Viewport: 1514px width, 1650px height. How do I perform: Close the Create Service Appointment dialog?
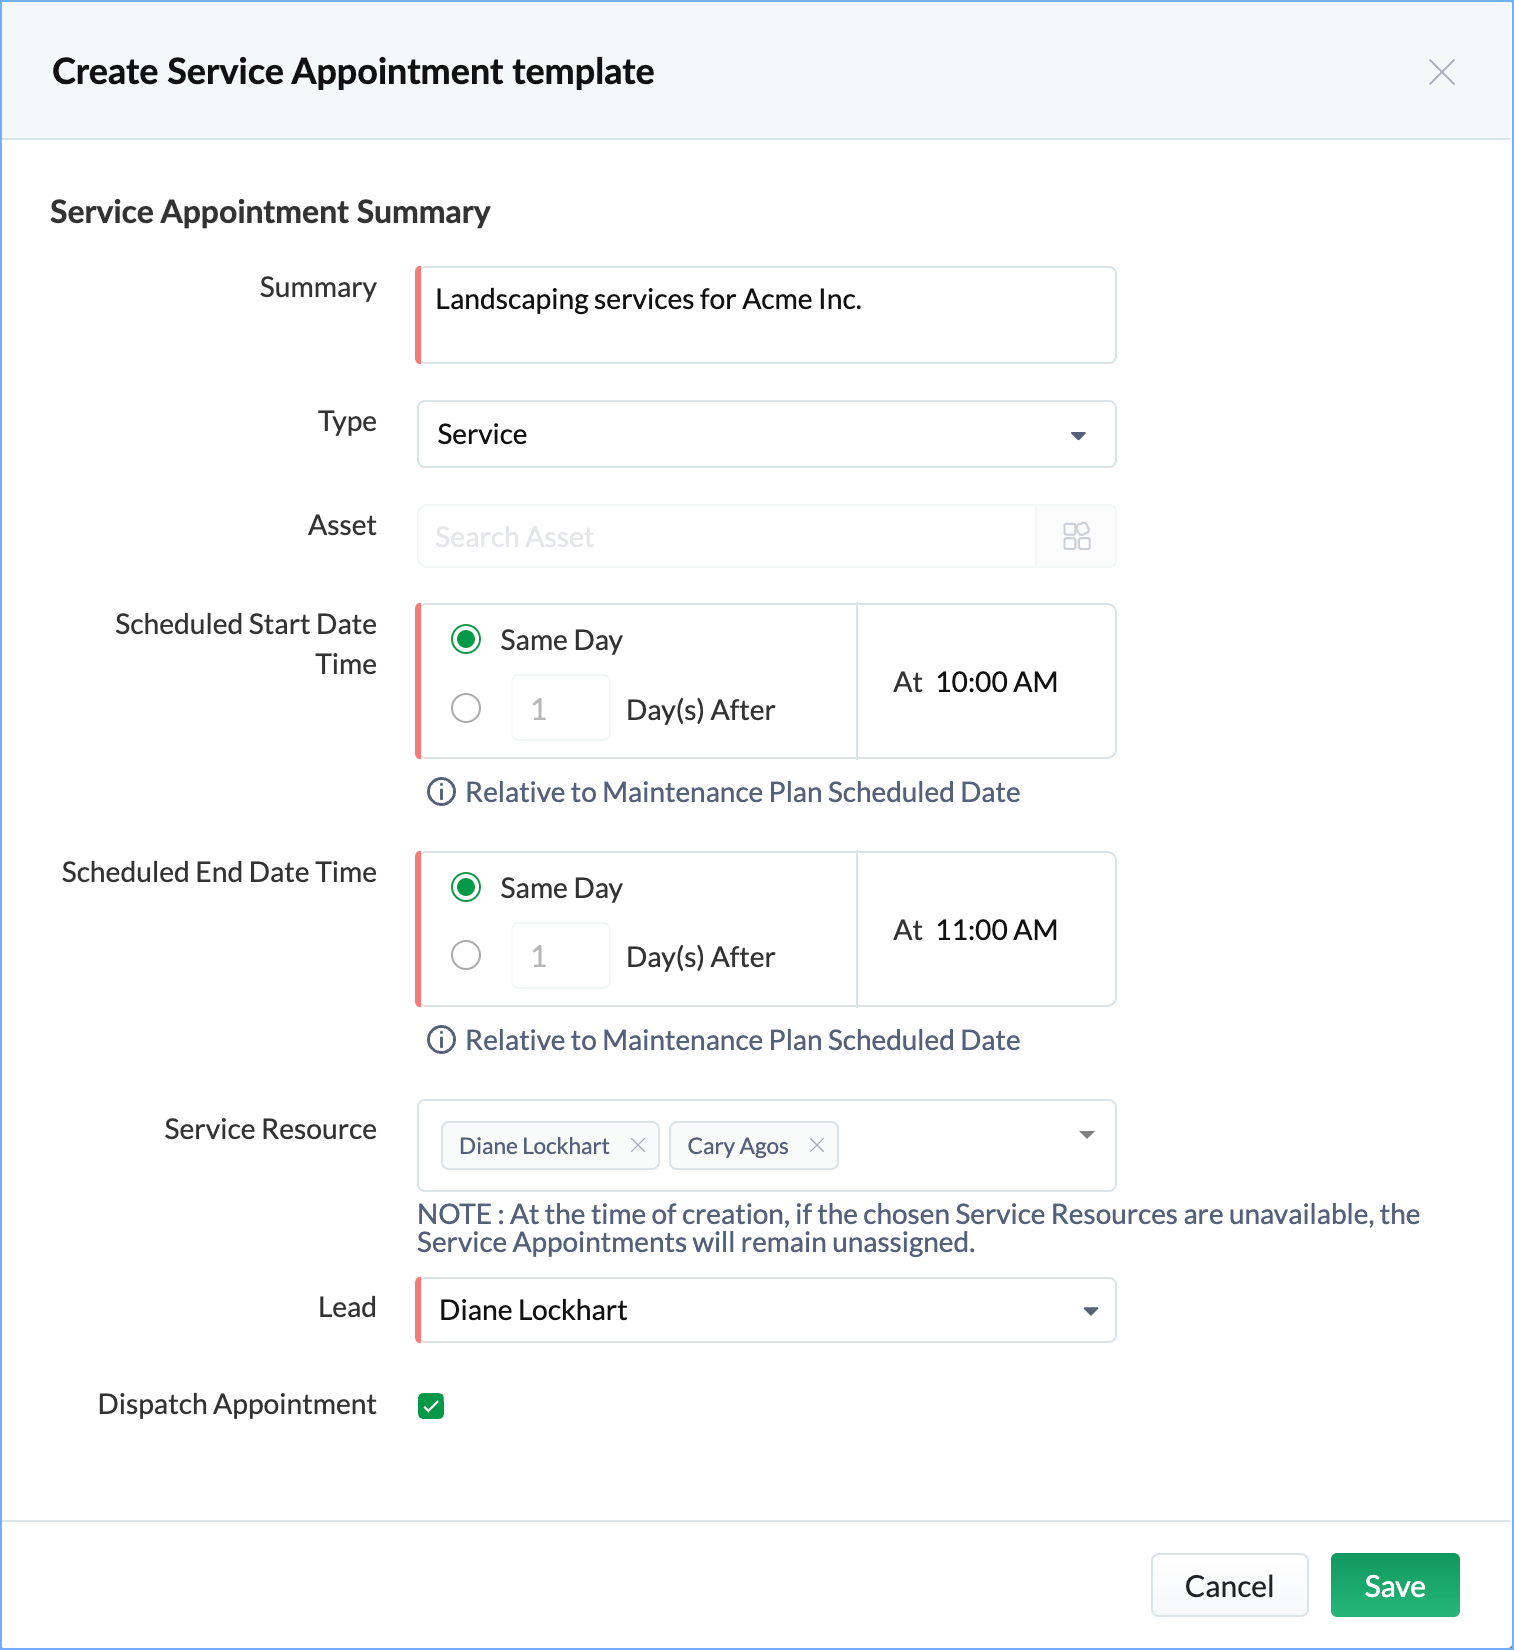click(1441, 72)
